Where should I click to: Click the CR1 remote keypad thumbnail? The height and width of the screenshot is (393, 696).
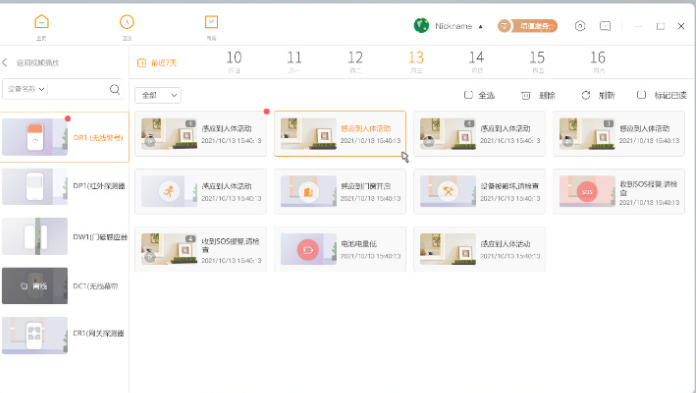[x=35, y=335]
